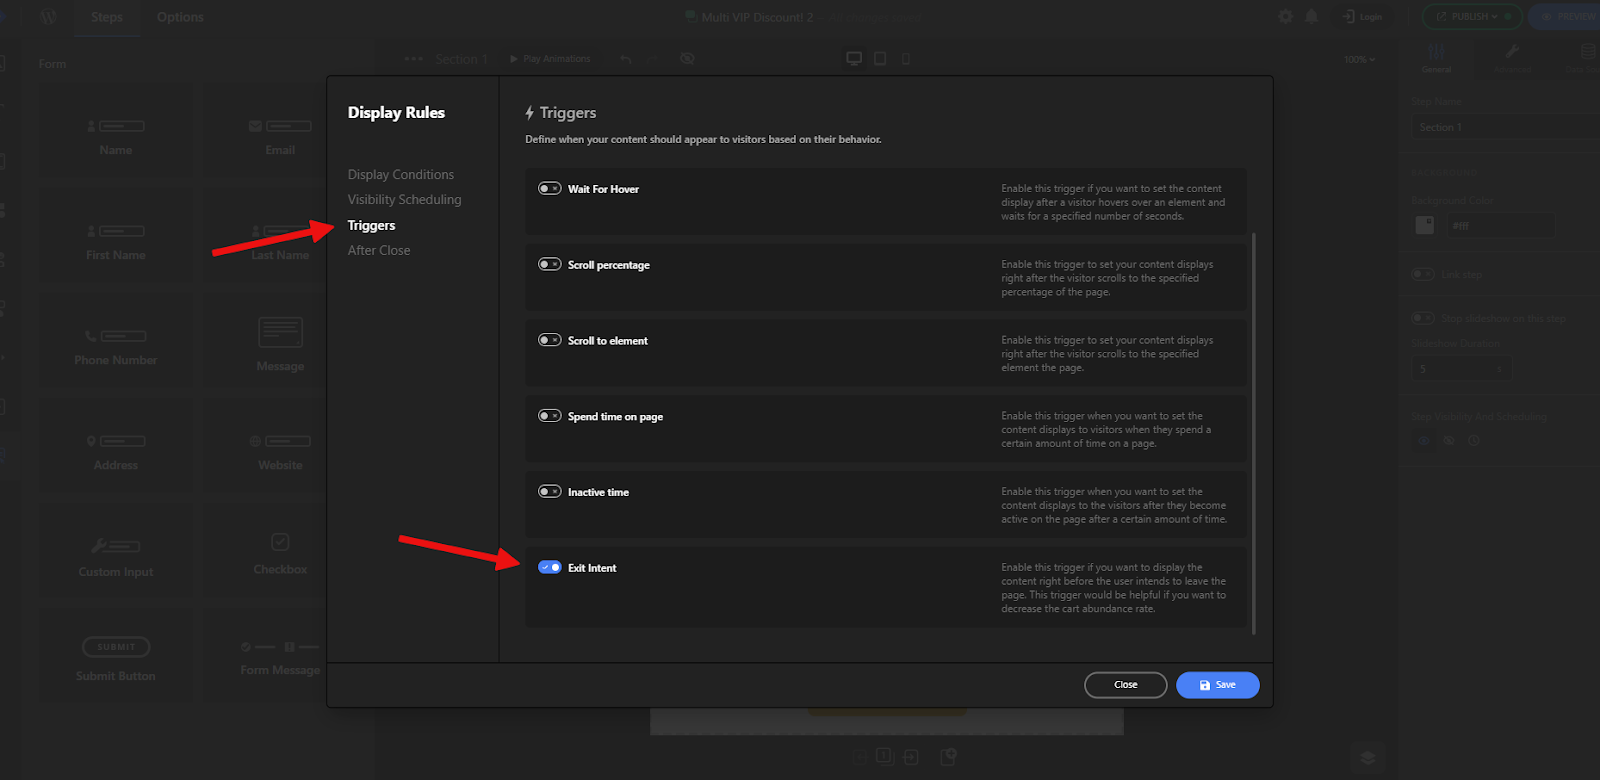
Task: Turn on Spend time on page trigger
Action: pos(550,416)
